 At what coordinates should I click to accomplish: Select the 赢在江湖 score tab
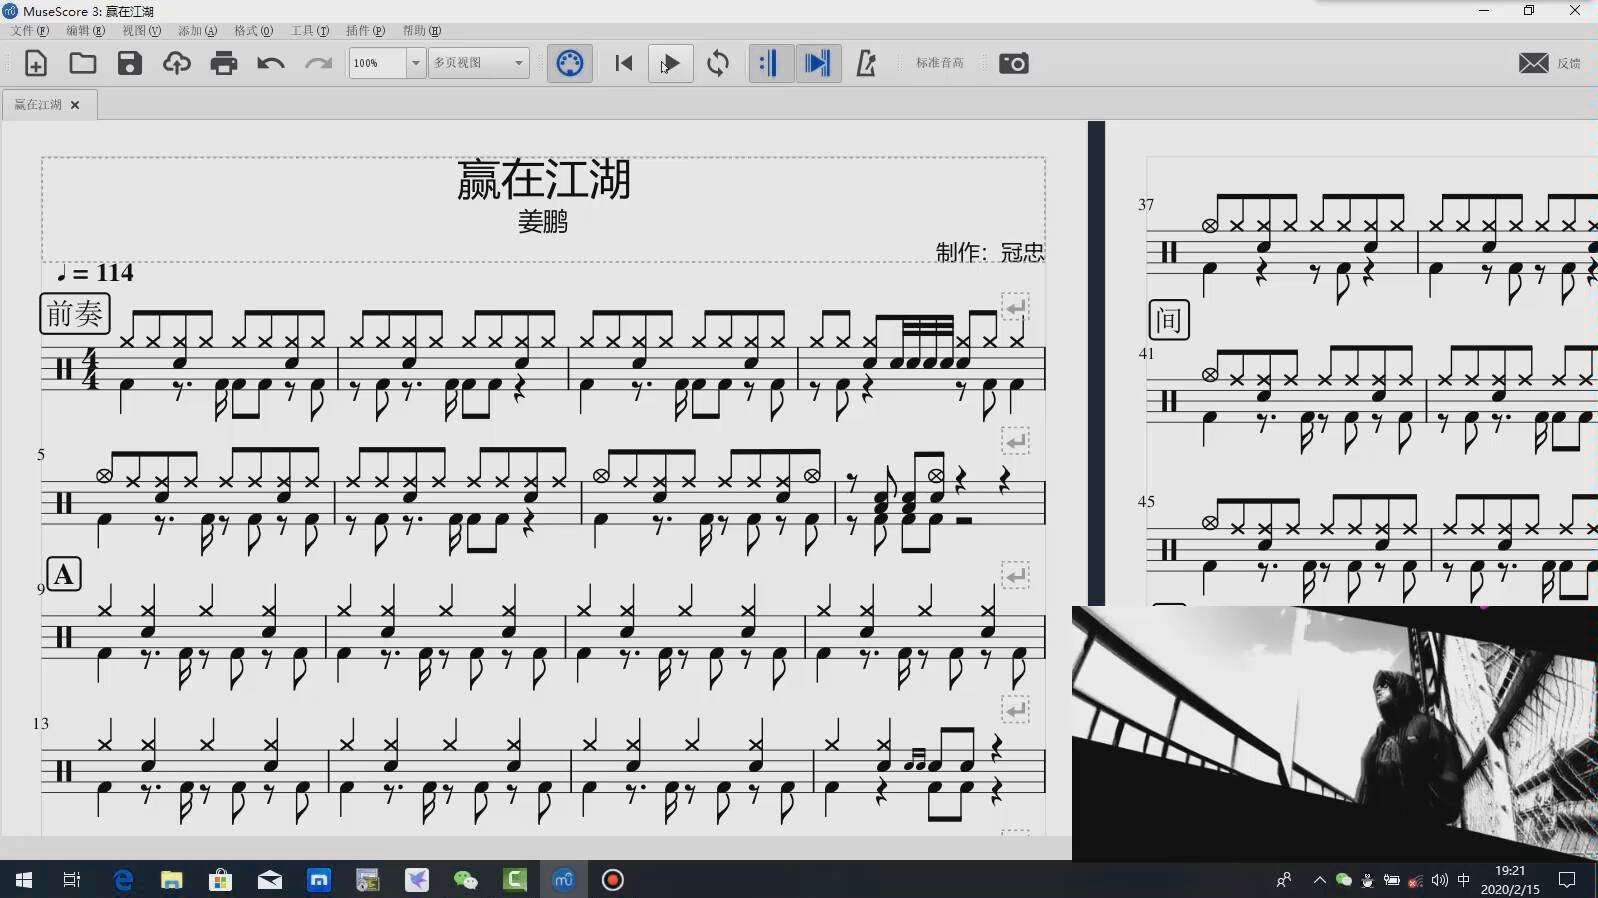[38, 104]
